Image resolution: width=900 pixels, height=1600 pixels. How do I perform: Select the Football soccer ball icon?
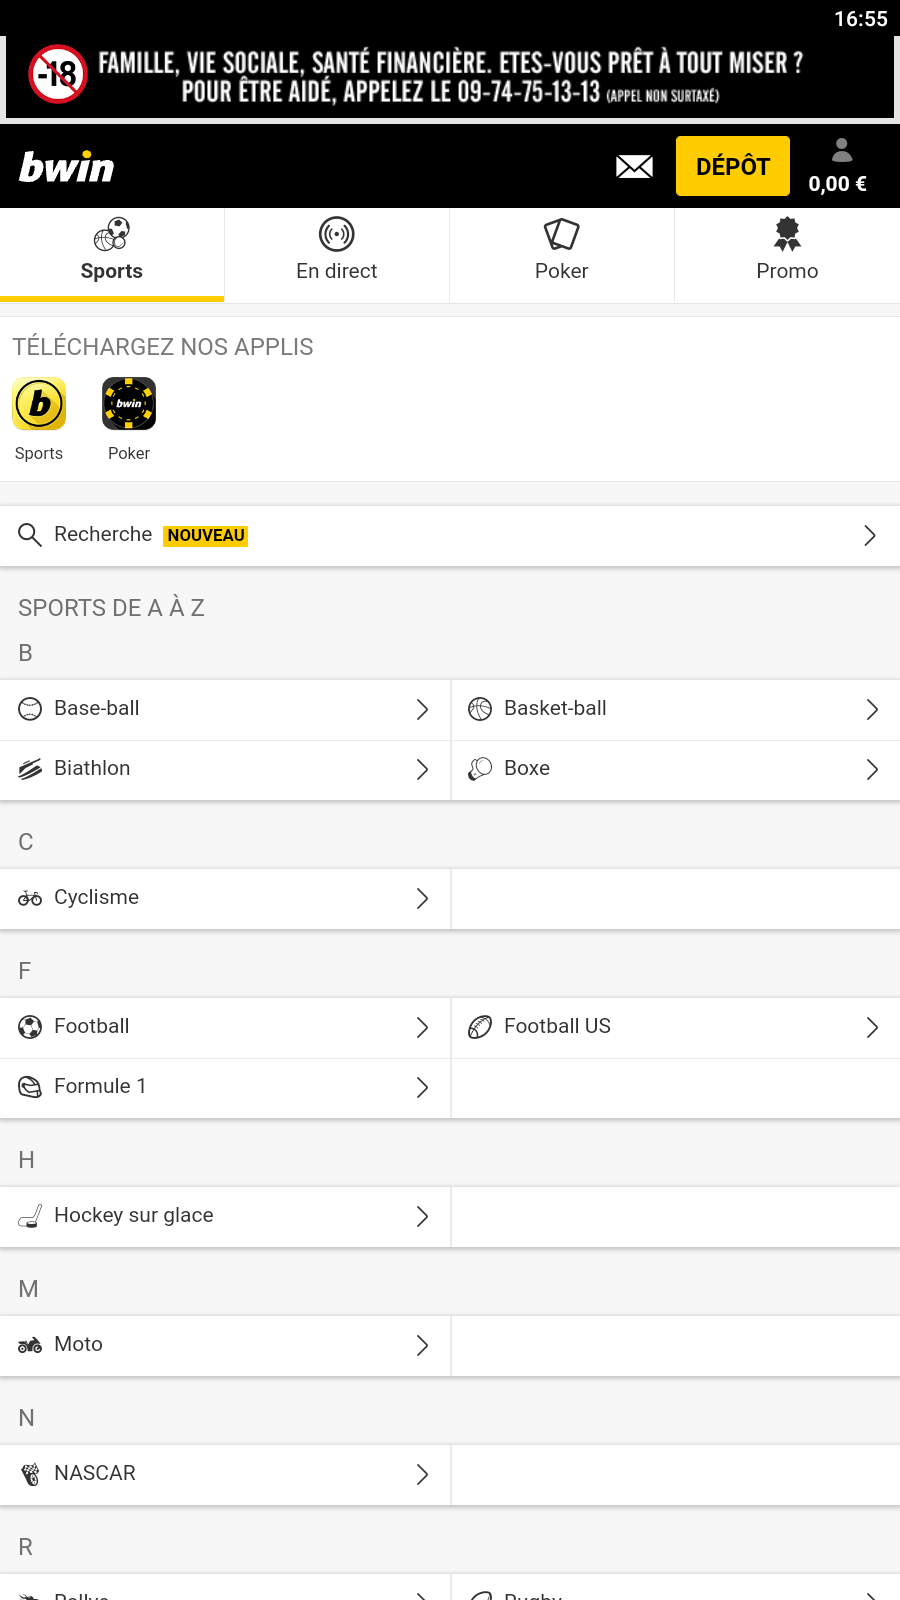point(30,1027)
